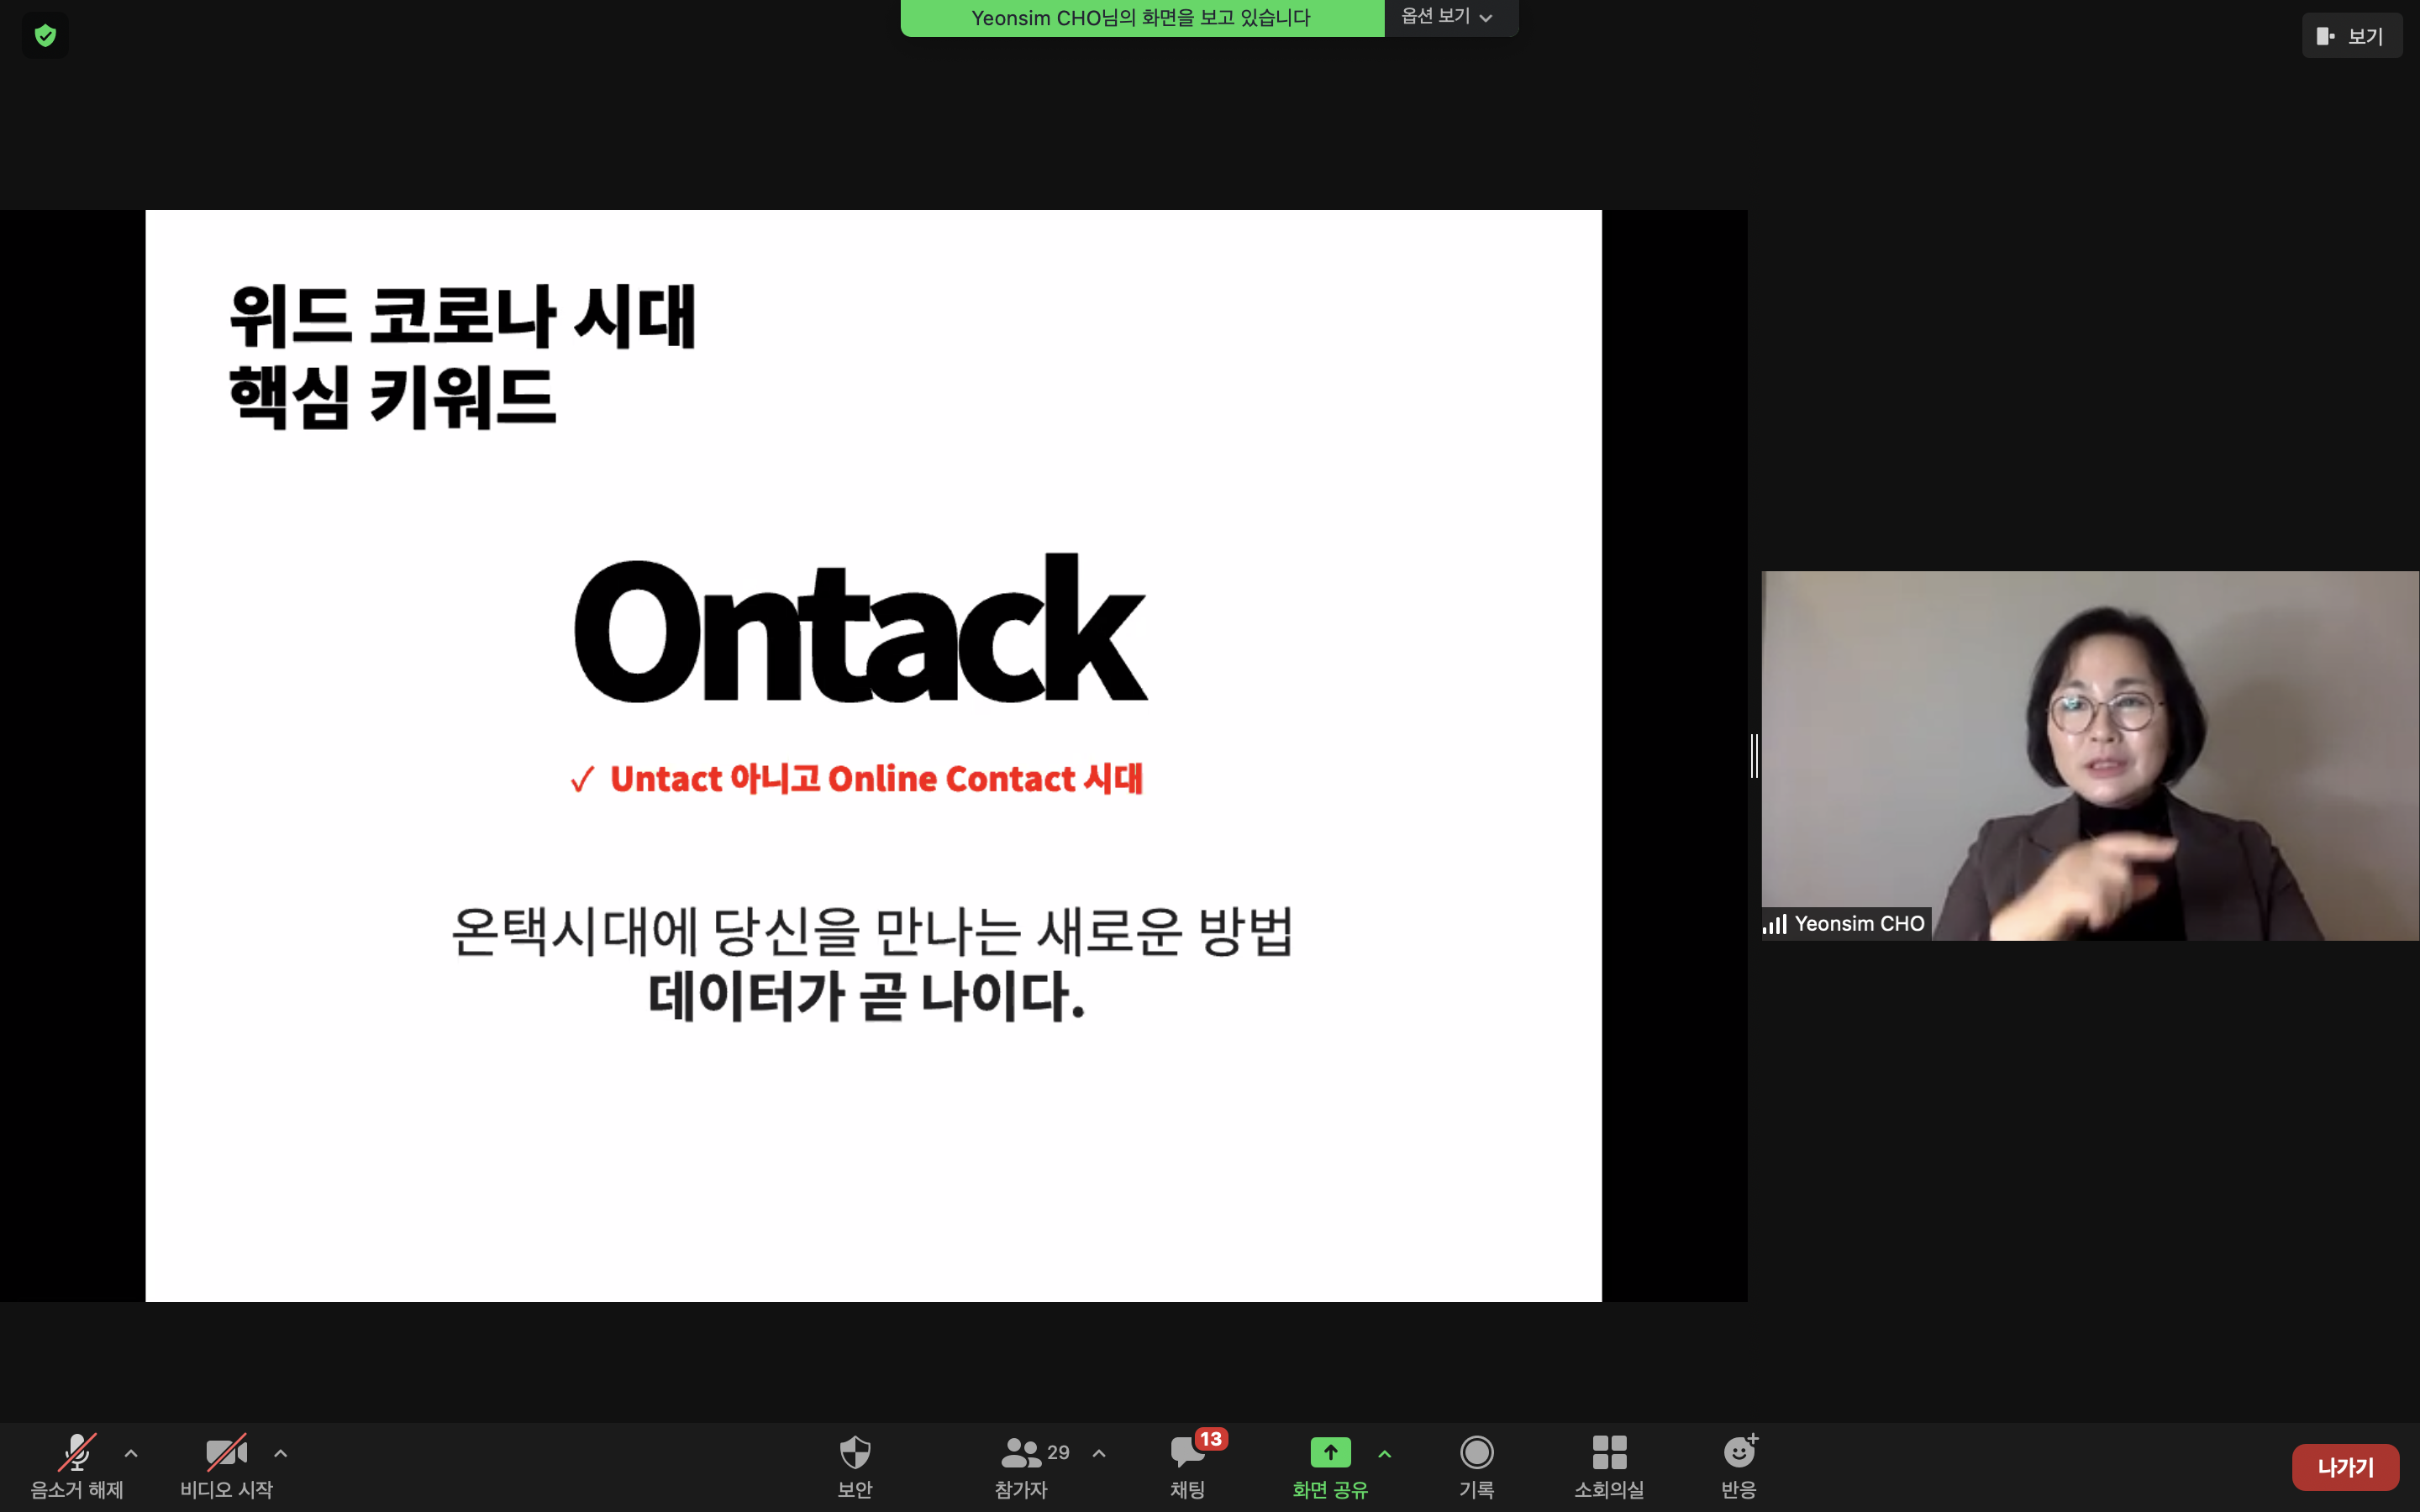Viewport: 2420px width, 1512px height.
Task: Expand audio options arrow next to microphone
Action: 131,1453
